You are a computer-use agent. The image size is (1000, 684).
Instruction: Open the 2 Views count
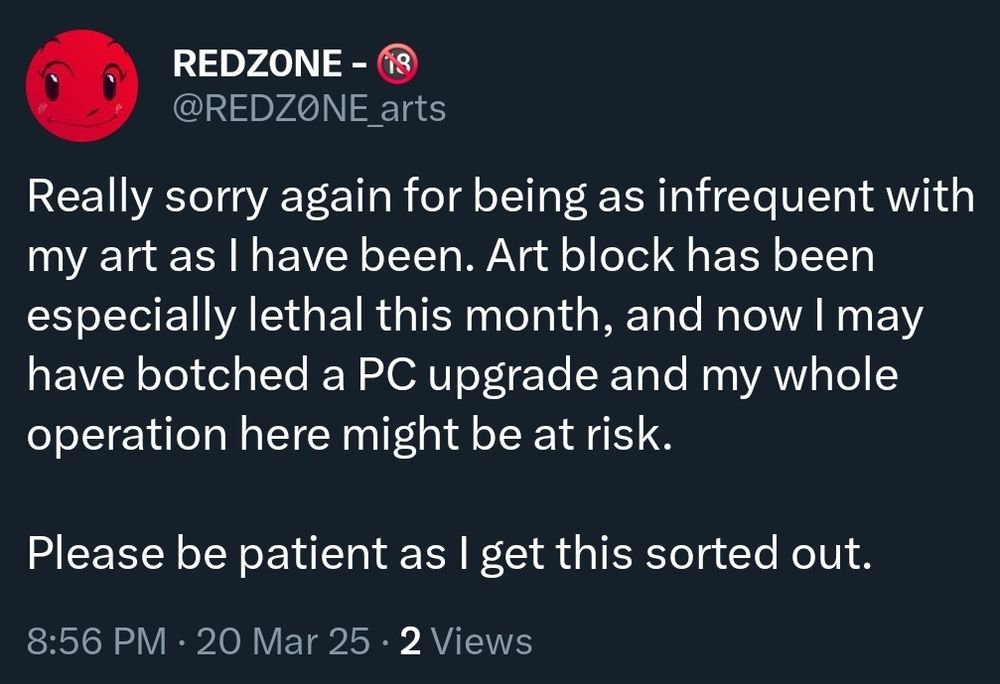465,641
